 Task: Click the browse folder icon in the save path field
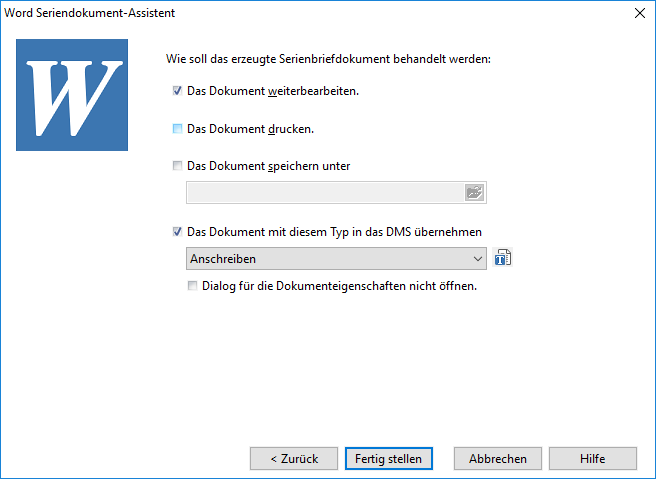point(474,193)
